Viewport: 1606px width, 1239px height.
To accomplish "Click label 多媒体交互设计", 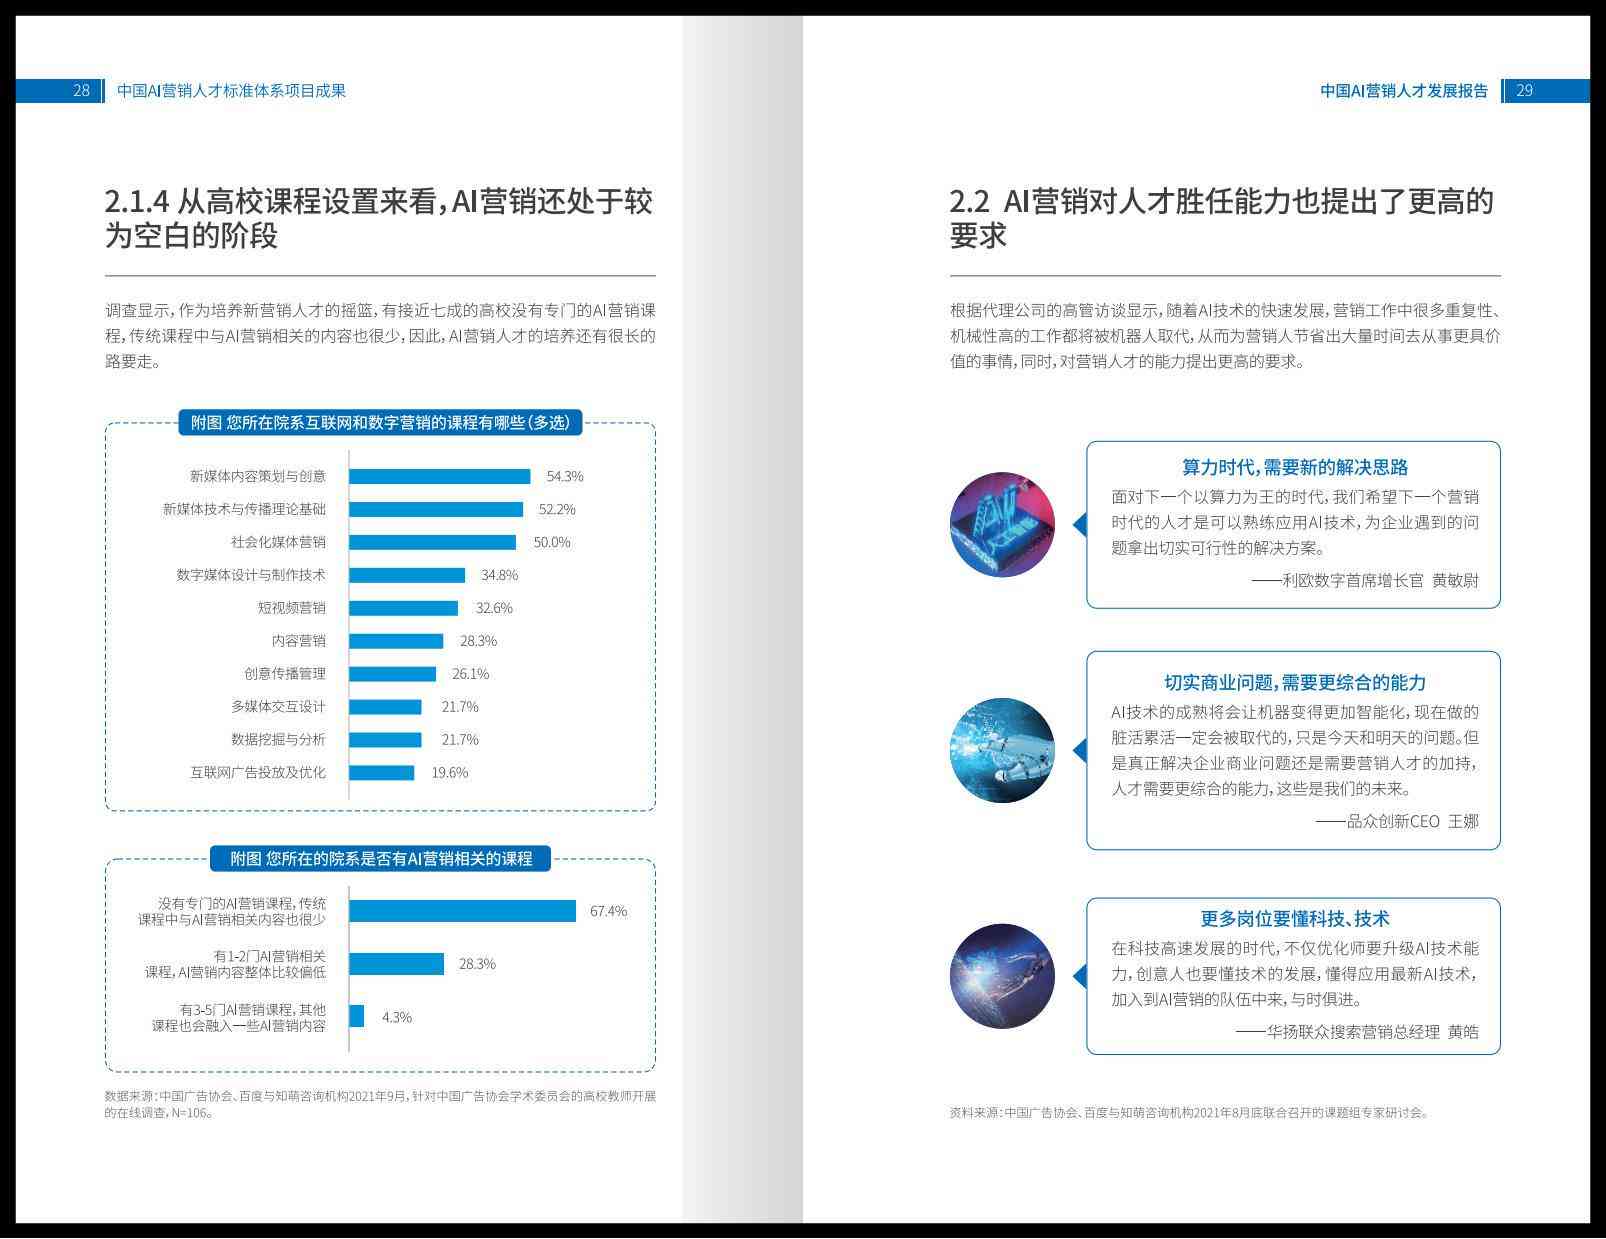I will coord(279,707).
